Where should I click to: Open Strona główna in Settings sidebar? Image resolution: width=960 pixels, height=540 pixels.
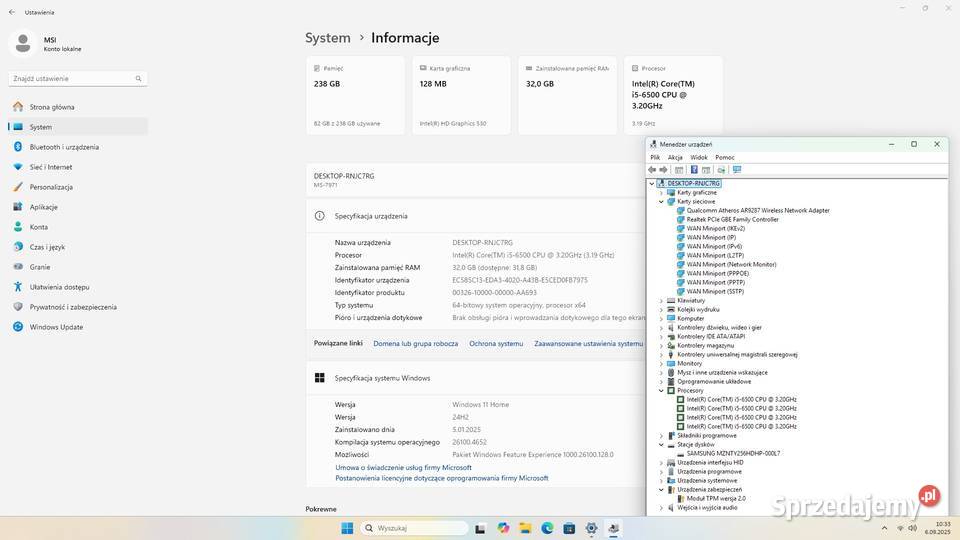(78, 107)
